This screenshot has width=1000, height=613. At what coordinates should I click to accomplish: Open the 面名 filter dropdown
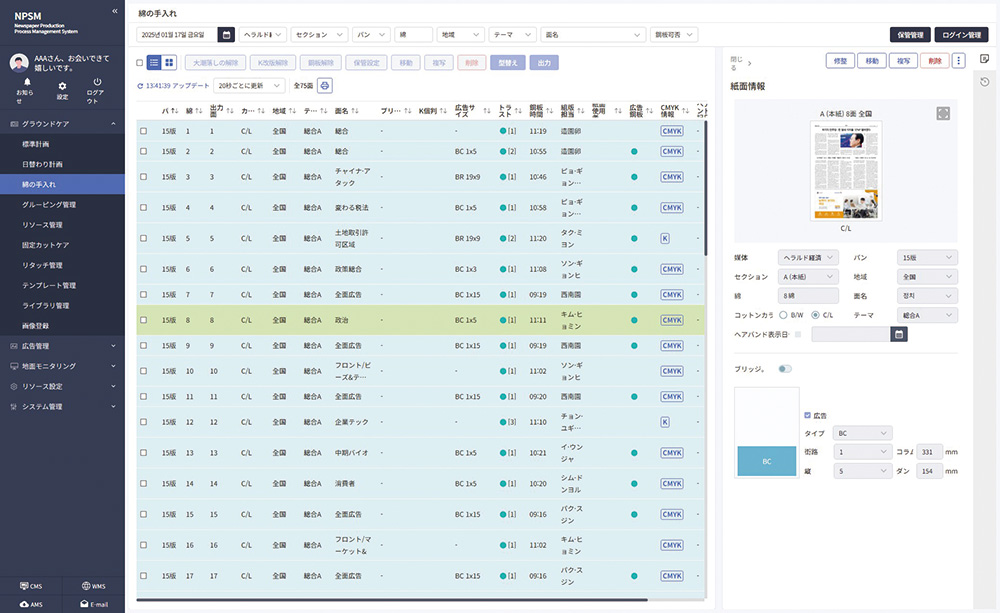[x=593, y=34]
